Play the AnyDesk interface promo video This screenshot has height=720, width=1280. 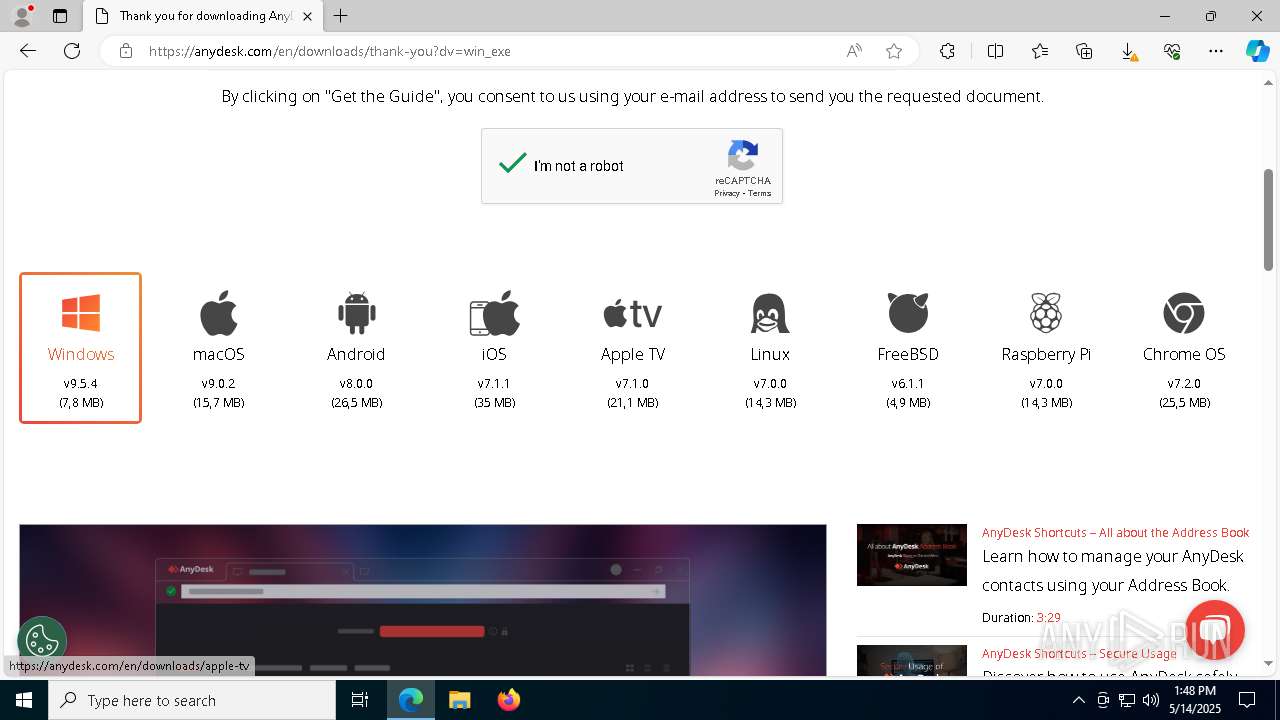coord(423,600)
